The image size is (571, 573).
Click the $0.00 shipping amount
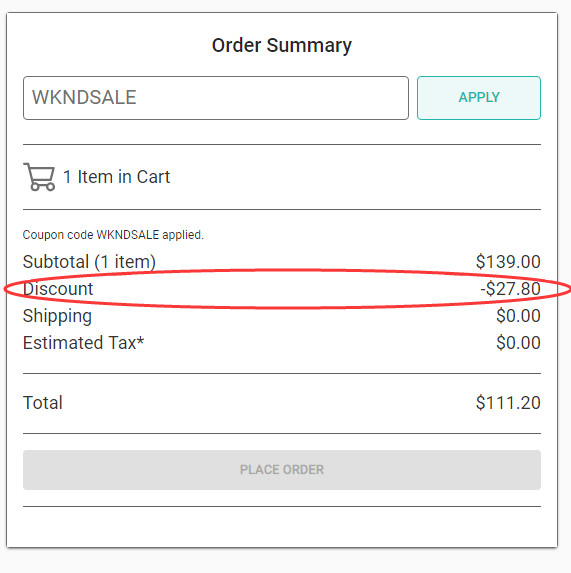pos(518,316)
